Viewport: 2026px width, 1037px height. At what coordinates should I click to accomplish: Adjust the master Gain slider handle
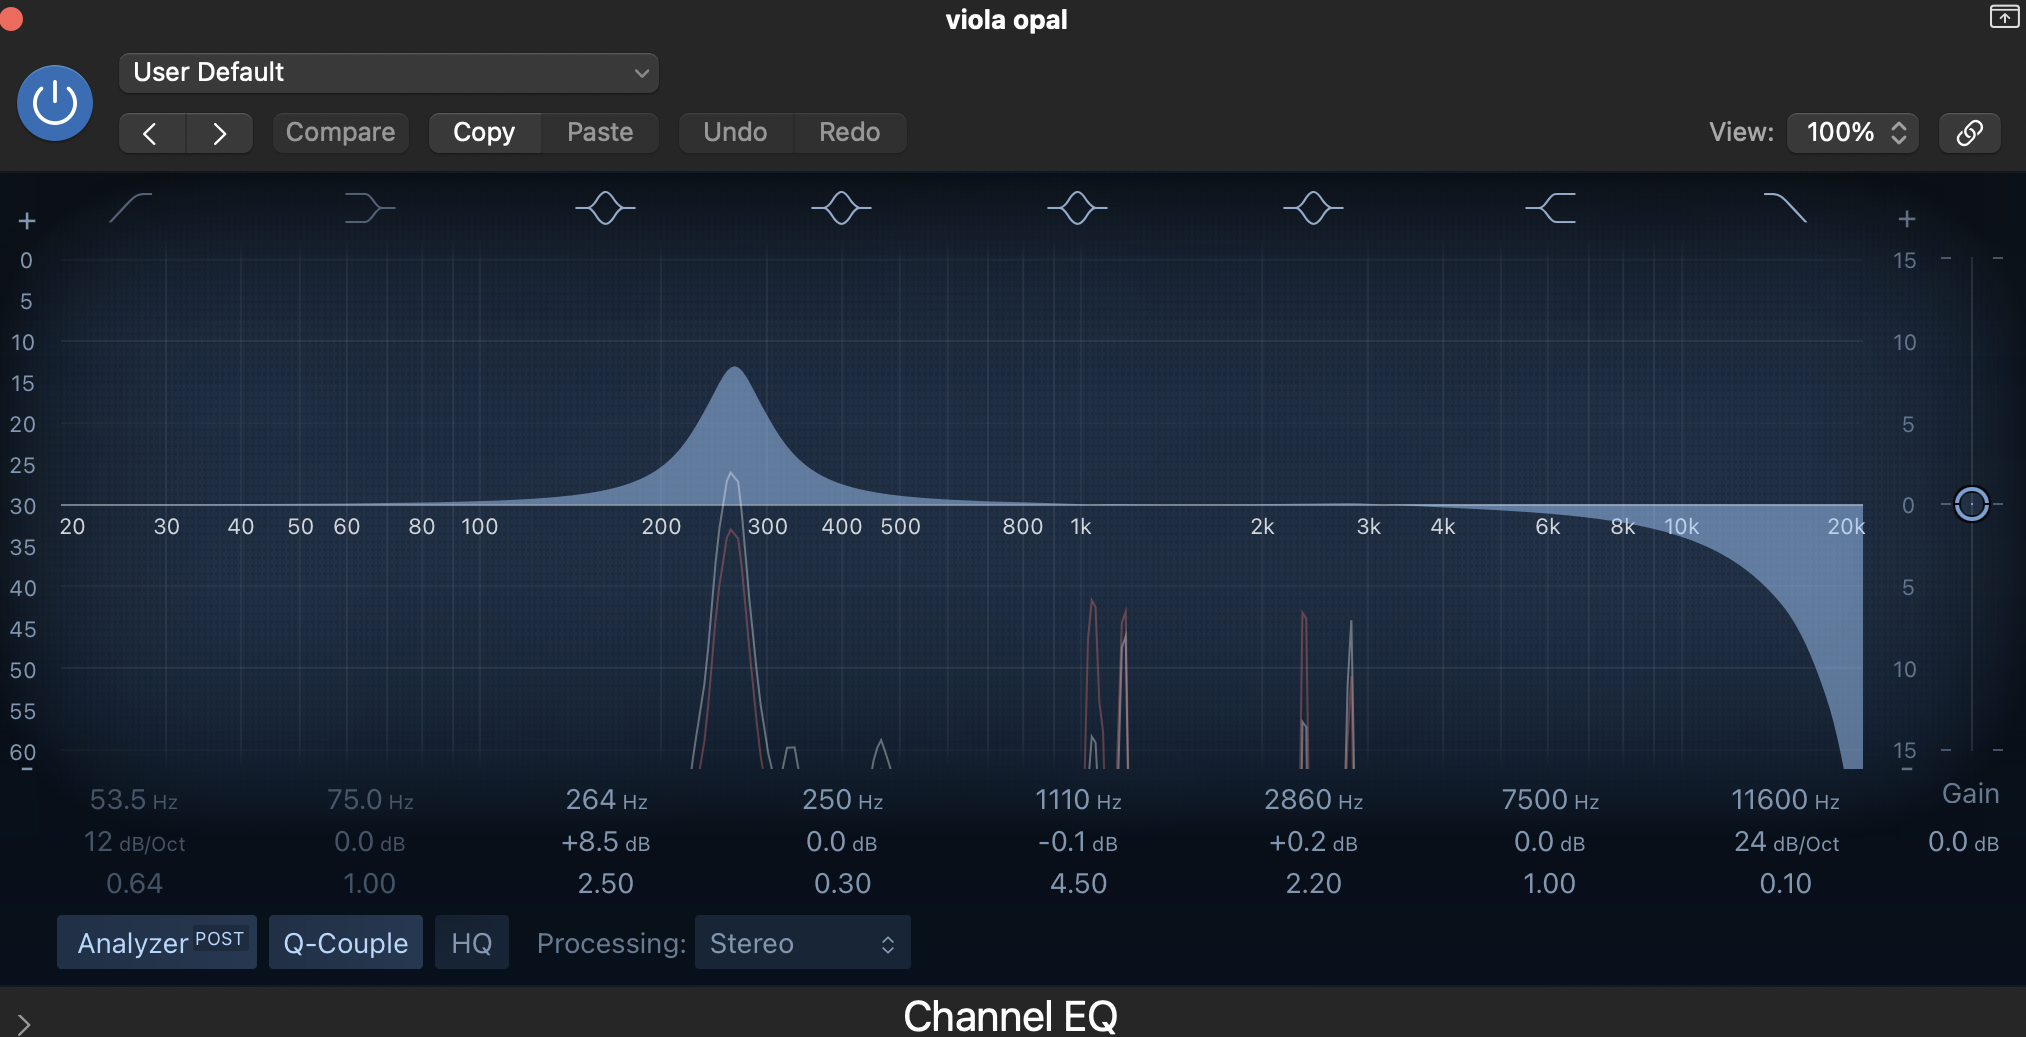[x=1971, y=504]
